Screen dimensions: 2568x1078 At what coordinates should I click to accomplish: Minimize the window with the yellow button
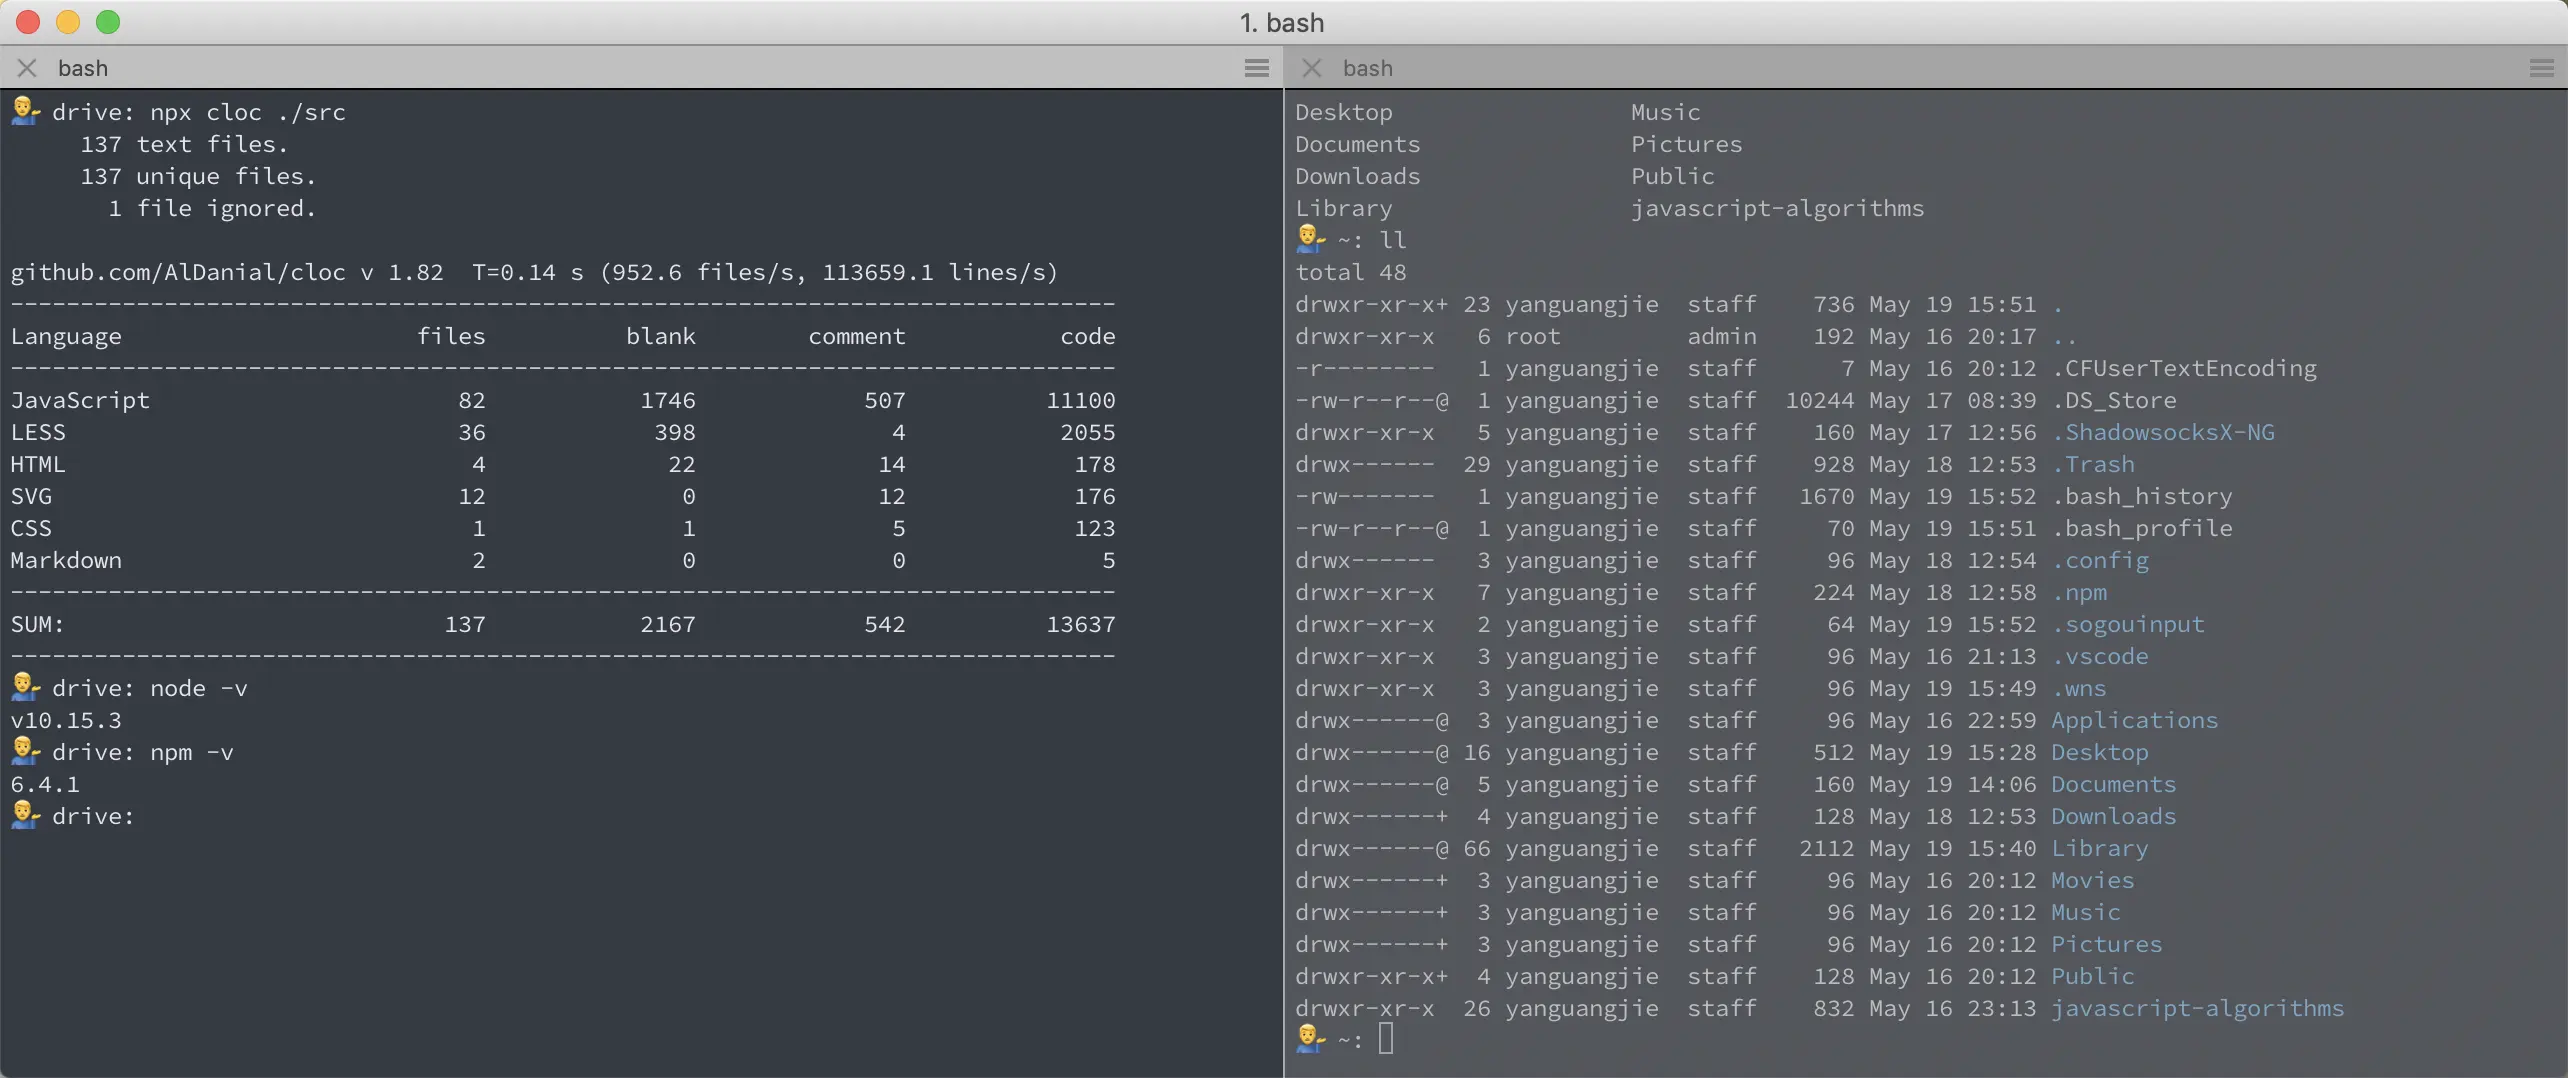coord(68,22)
